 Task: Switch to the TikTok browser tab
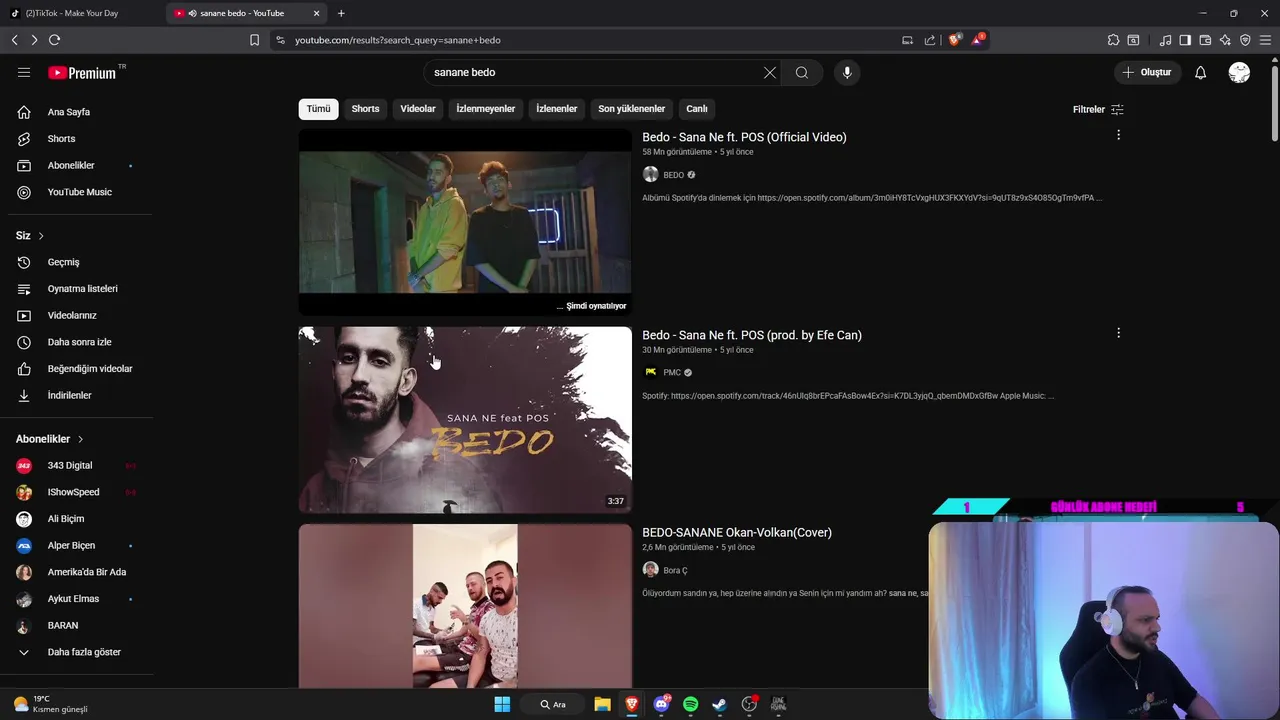point(80,13)
